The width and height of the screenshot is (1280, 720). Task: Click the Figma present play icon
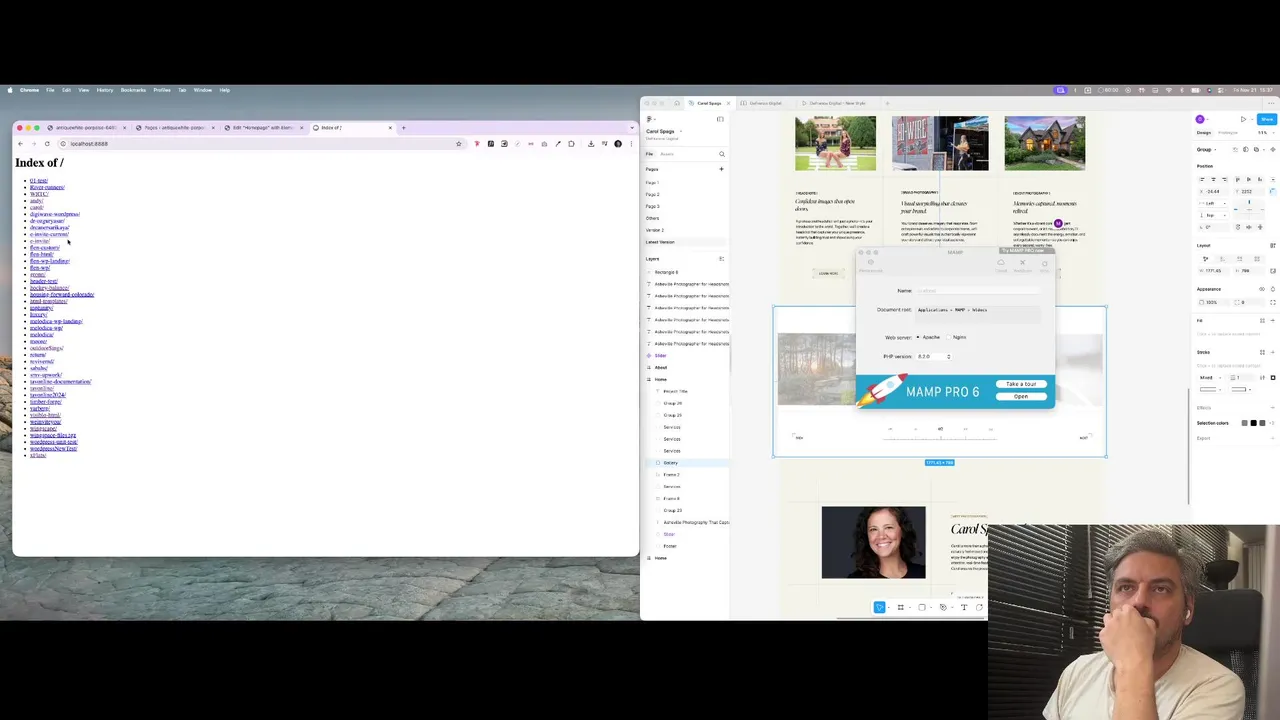pos(1243,119)
